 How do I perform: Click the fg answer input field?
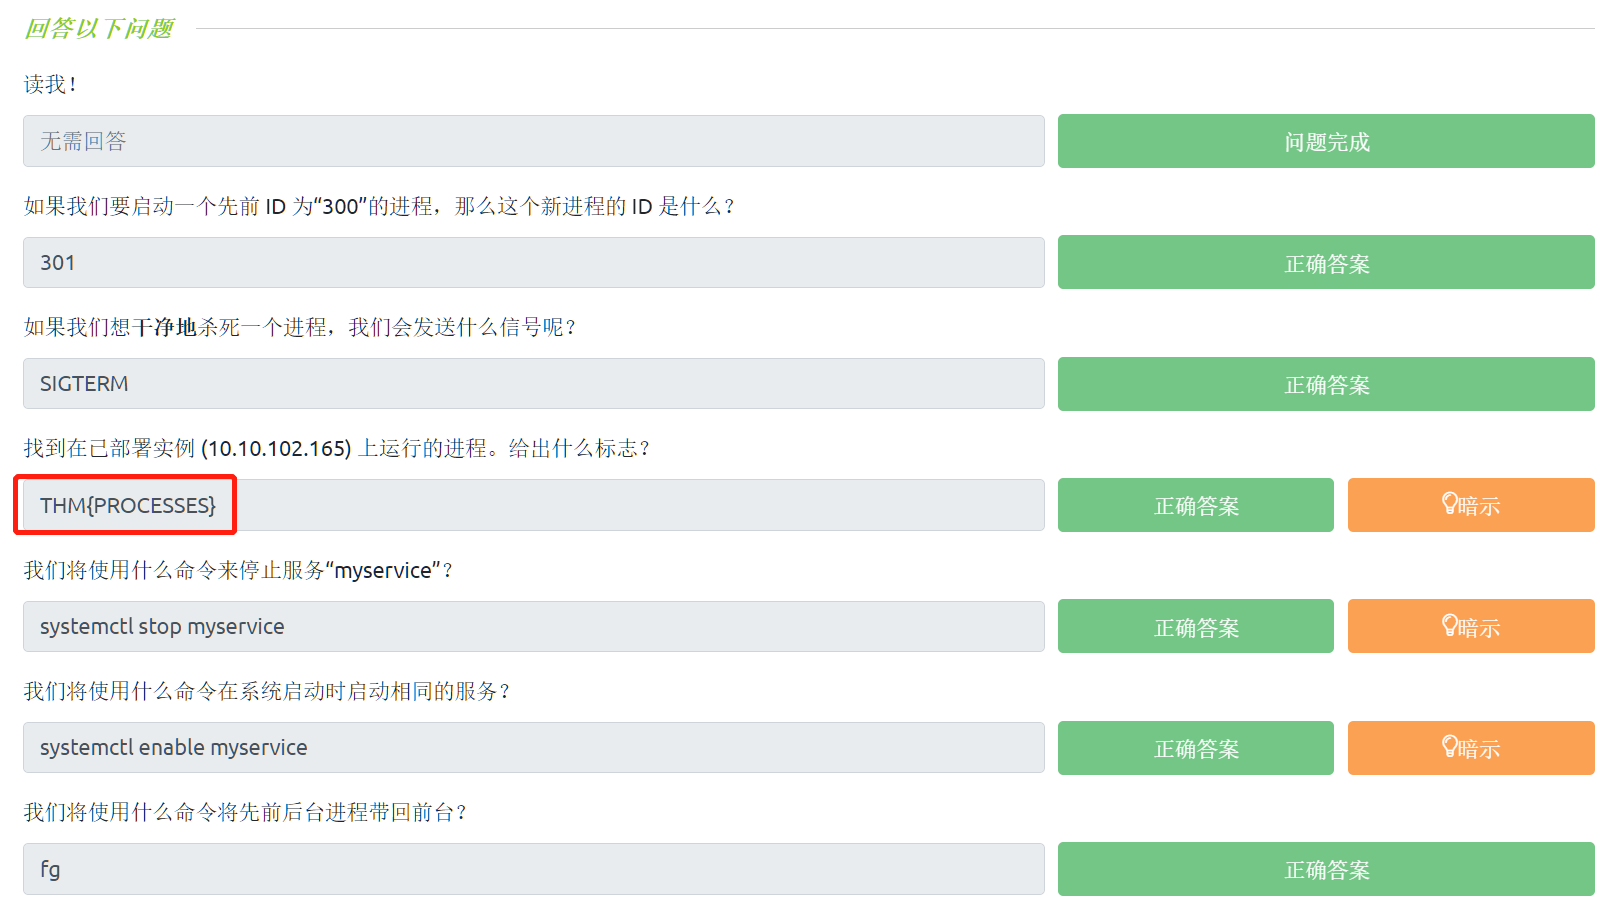[533, 869]
